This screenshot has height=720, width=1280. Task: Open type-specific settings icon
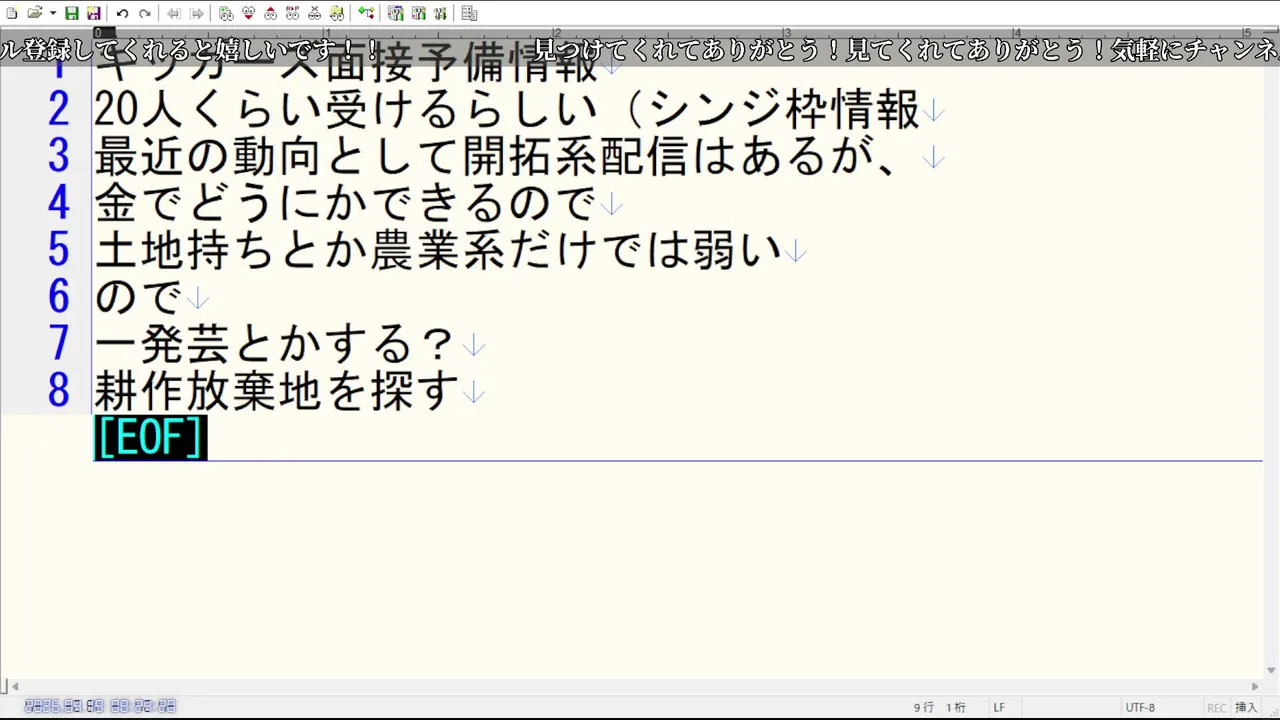(418, 13)
